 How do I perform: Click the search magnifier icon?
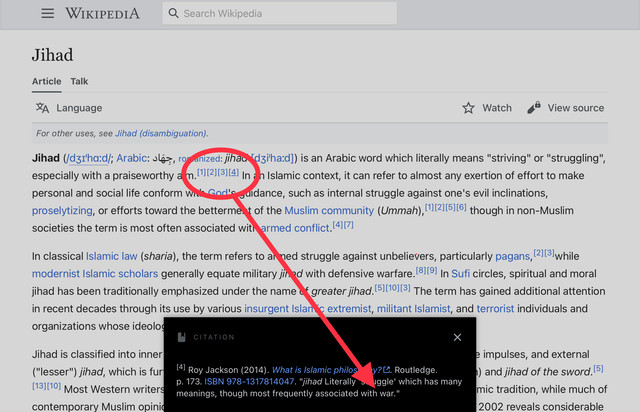(x=173, y=13)
